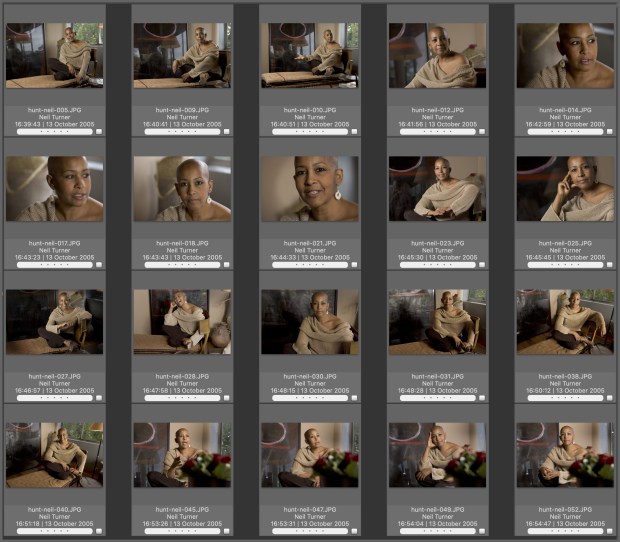Toggle the tag checkbox of hunt-neil-052.JPG
This screenshot has width=620, height=542.
coord(610,530)
